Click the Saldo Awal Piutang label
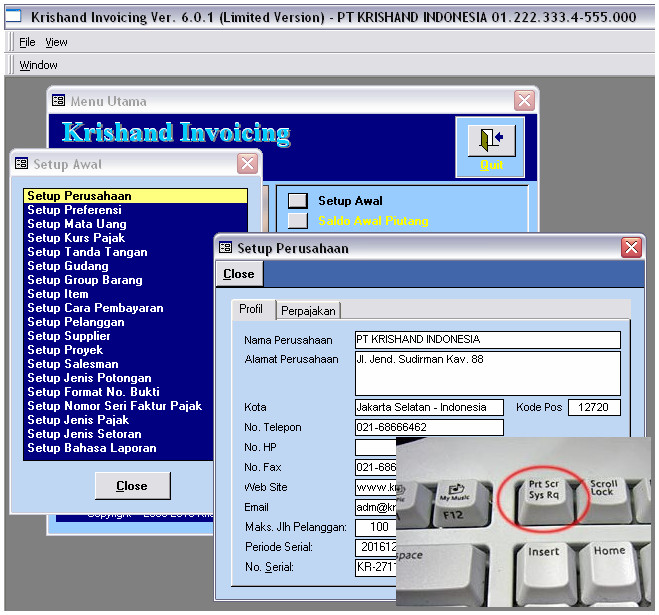This screenshot has height=615, width=659. (x=373, y=221)
